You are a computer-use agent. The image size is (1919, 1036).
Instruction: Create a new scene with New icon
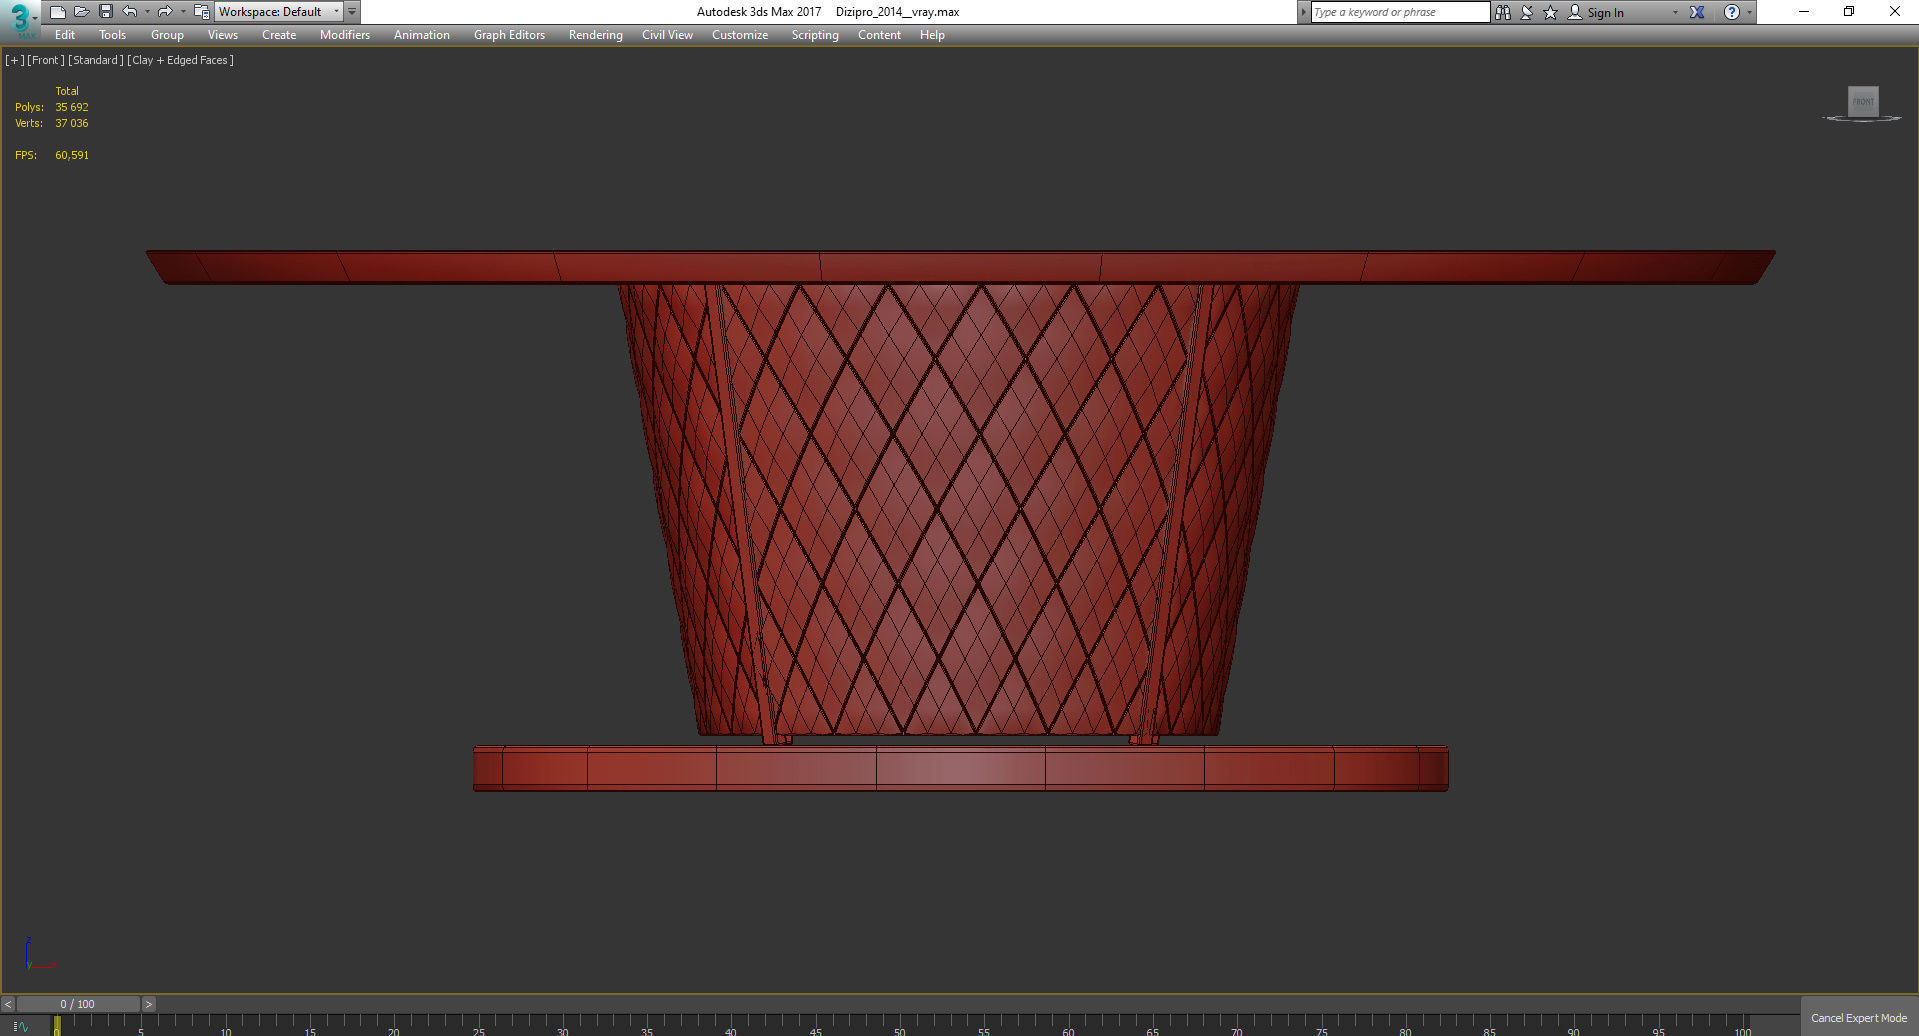(x=58, y=12)
